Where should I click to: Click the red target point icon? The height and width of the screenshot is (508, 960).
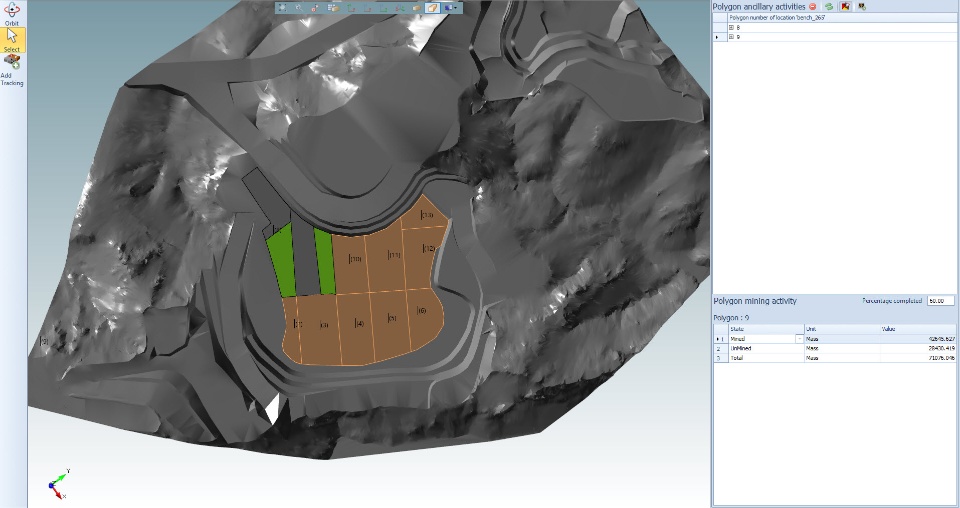coord(315,7)
